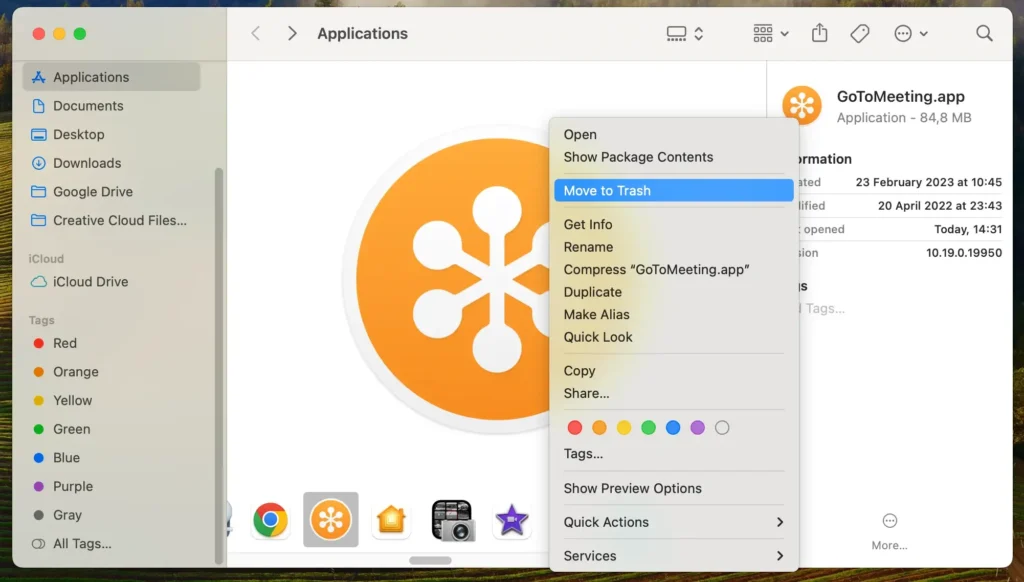
Task: Open the ellipsis action menu in toolbar
Action: pos(910,33)
